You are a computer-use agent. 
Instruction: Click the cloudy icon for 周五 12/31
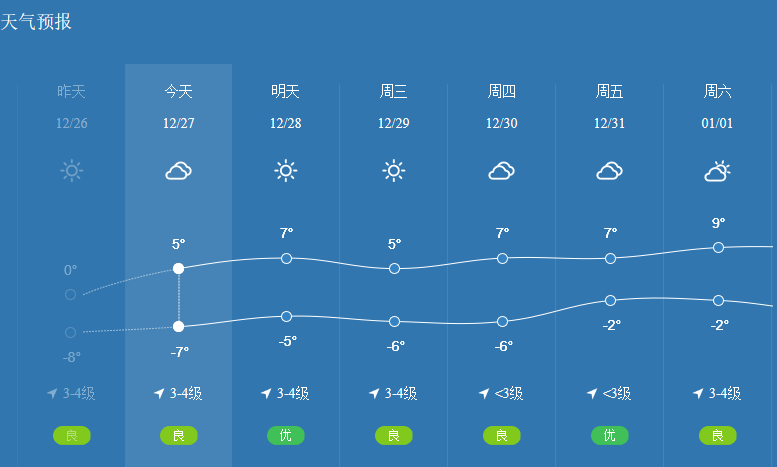[x=610, y=171]
